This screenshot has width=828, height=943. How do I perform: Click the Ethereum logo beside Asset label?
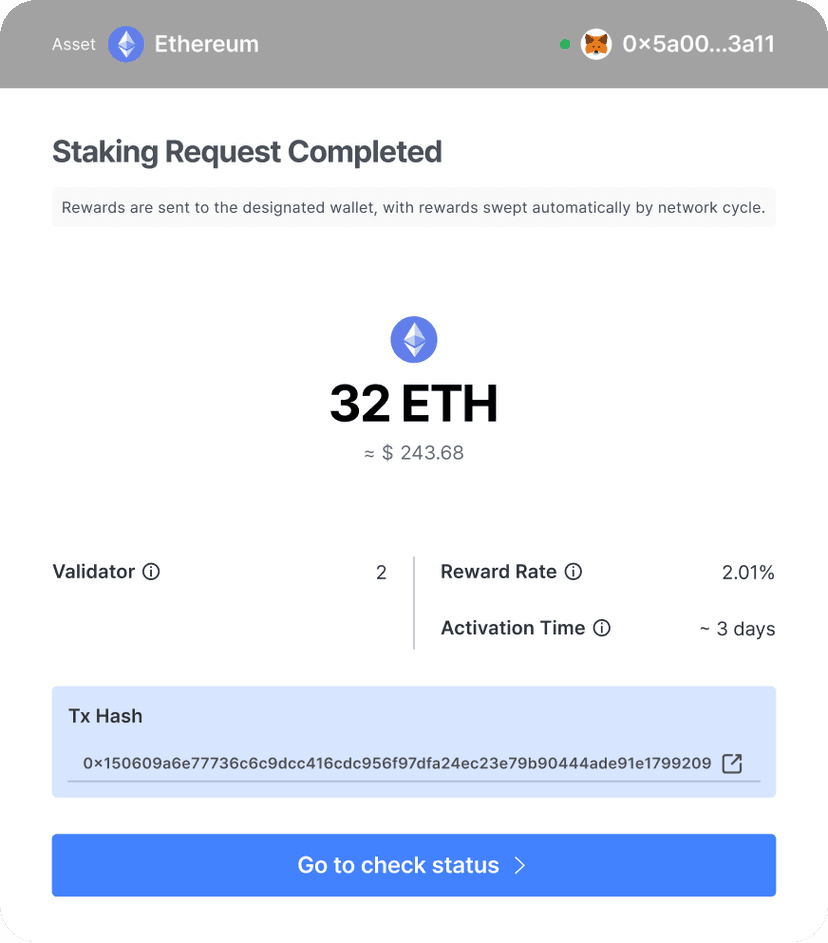coord(126,44)
